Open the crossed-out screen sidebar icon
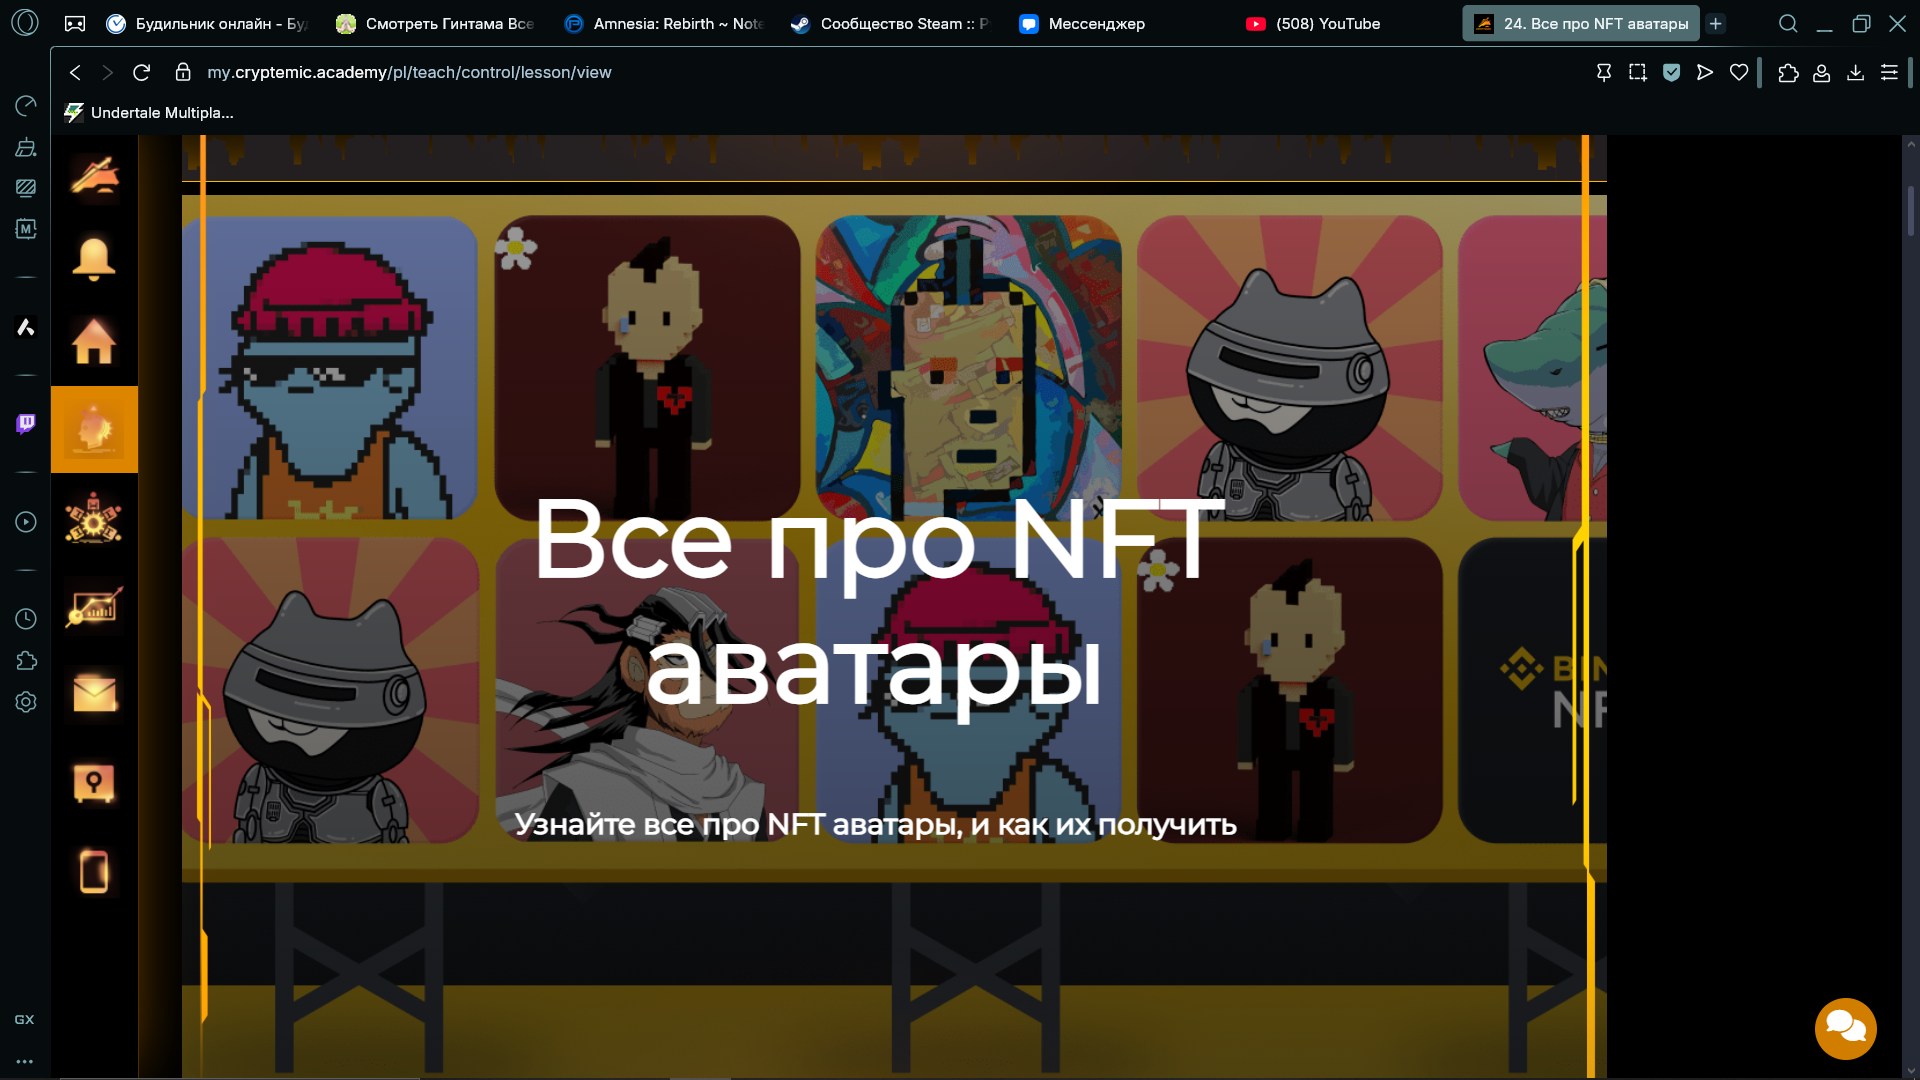The height and width of the screenshot is (1080, 1920). (x=26, y=188)
